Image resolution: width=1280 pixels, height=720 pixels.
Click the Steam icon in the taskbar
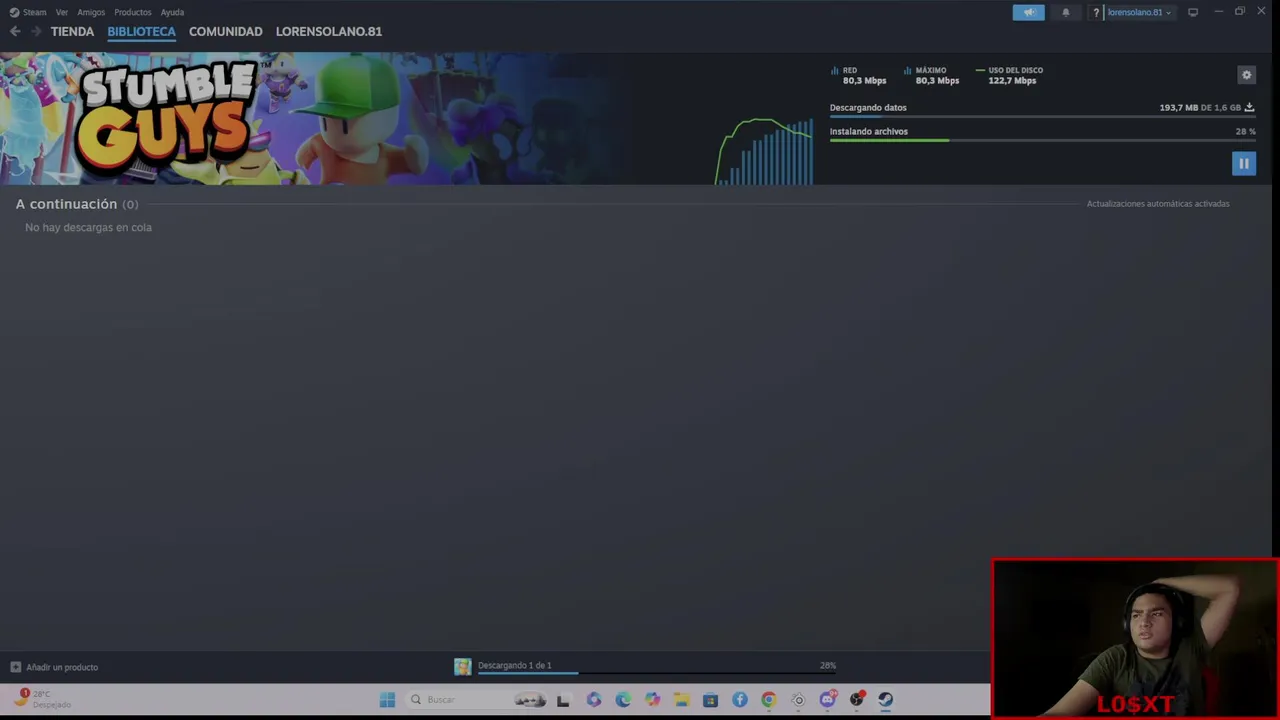coord(885,700)
